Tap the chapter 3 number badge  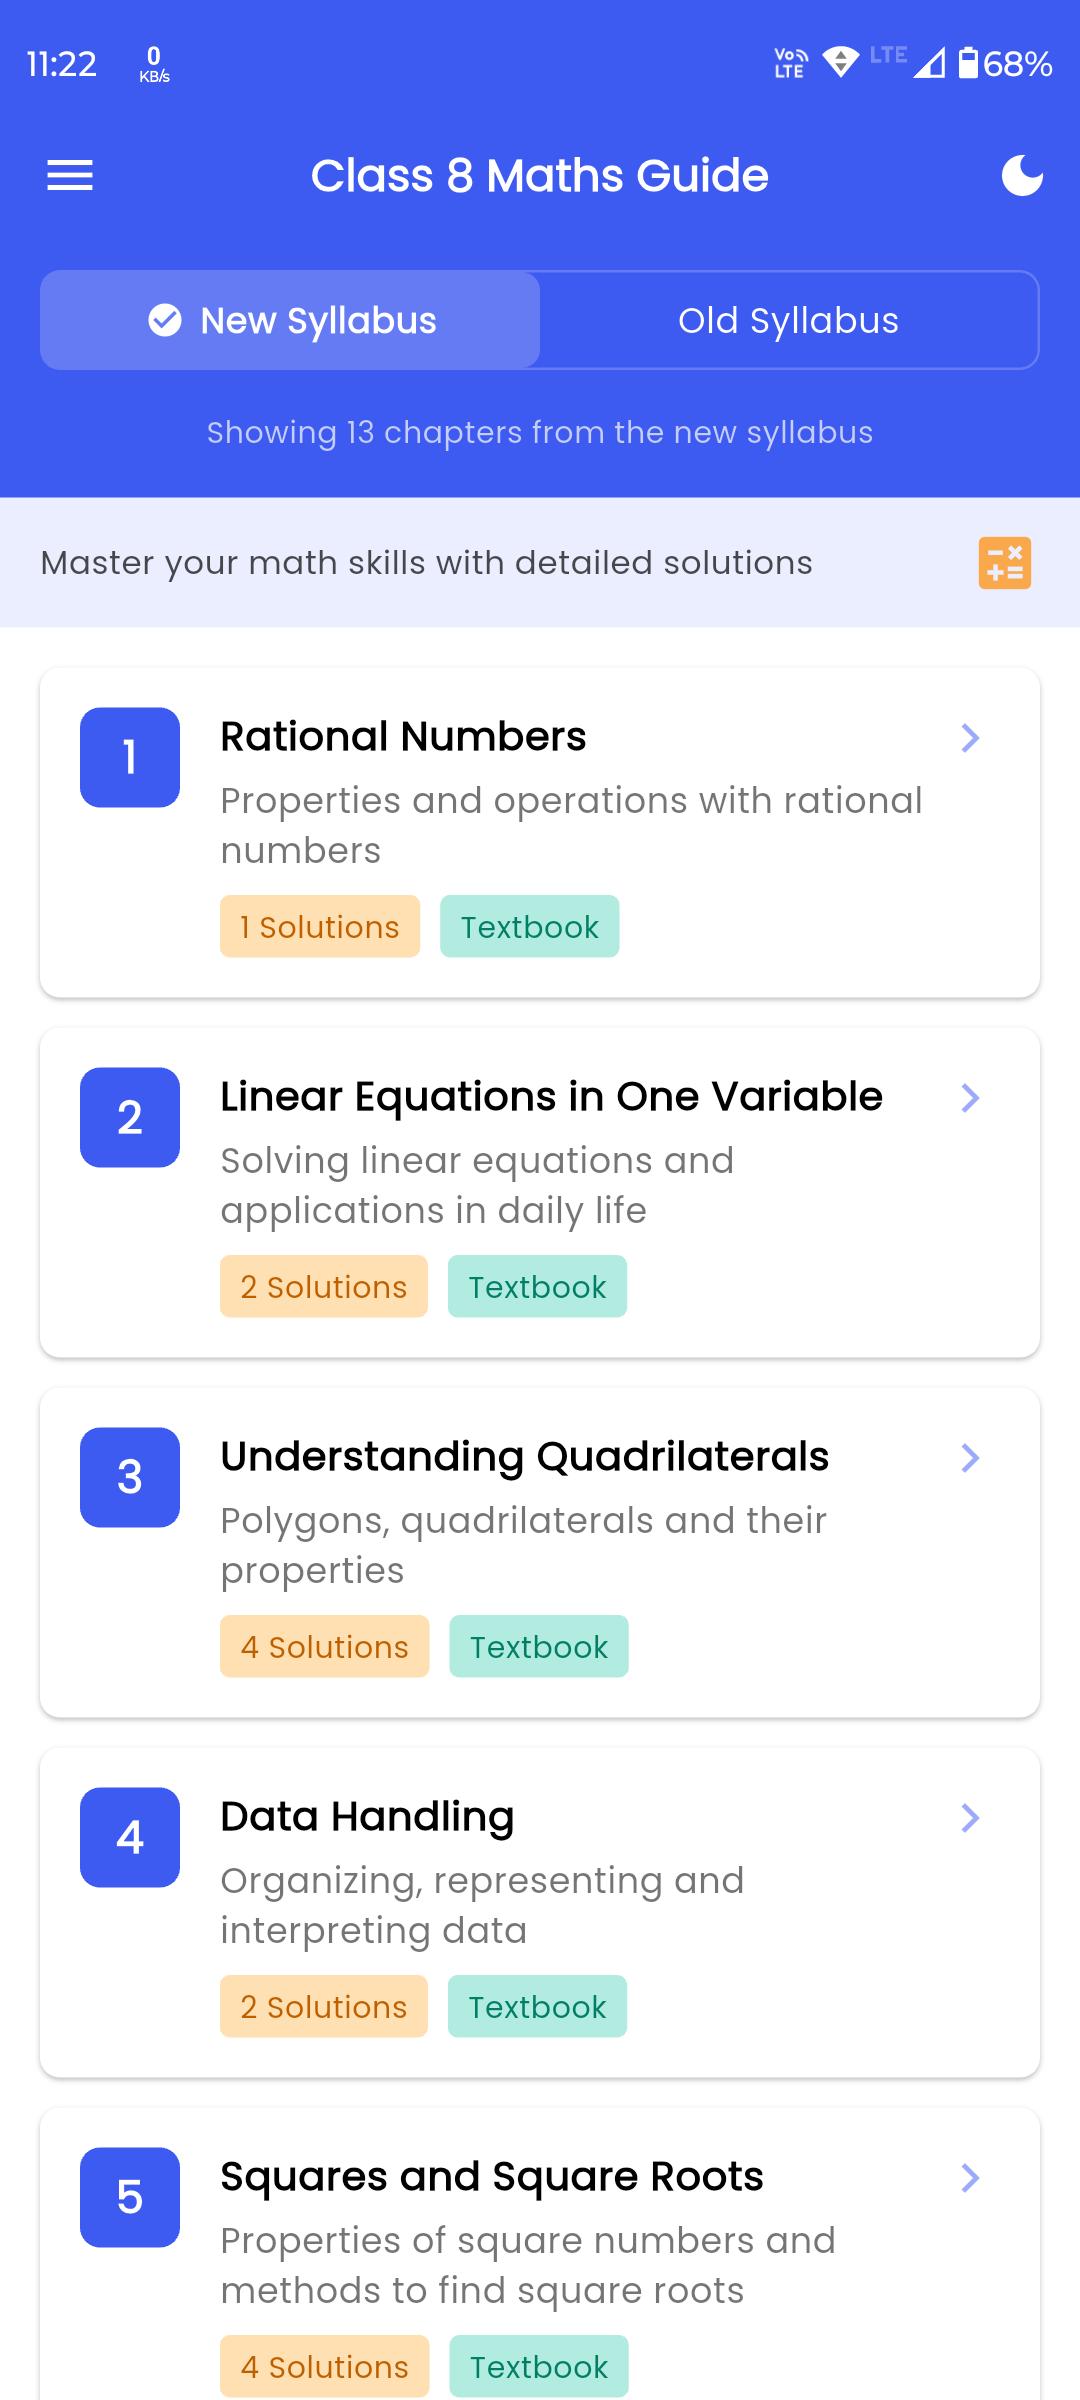(130, 1477)
